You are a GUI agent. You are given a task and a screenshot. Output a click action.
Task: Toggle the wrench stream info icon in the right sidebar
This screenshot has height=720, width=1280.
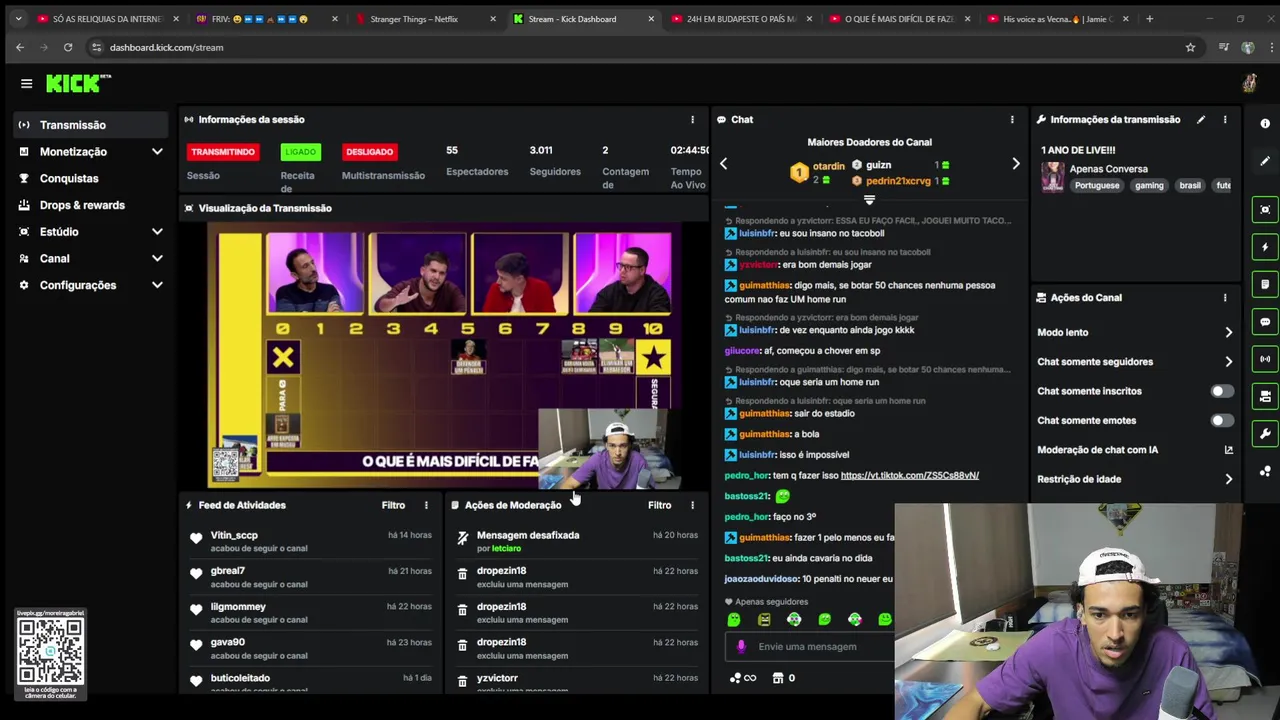click(1265, 434)
